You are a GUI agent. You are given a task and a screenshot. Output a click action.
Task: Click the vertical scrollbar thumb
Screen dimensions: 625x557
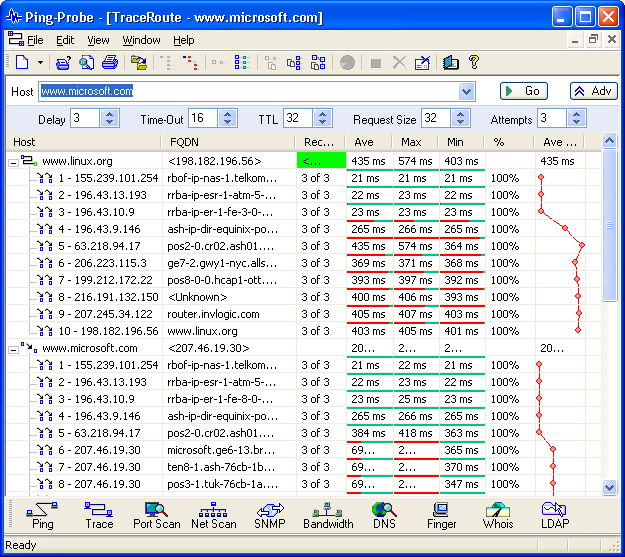click(609, 225)
